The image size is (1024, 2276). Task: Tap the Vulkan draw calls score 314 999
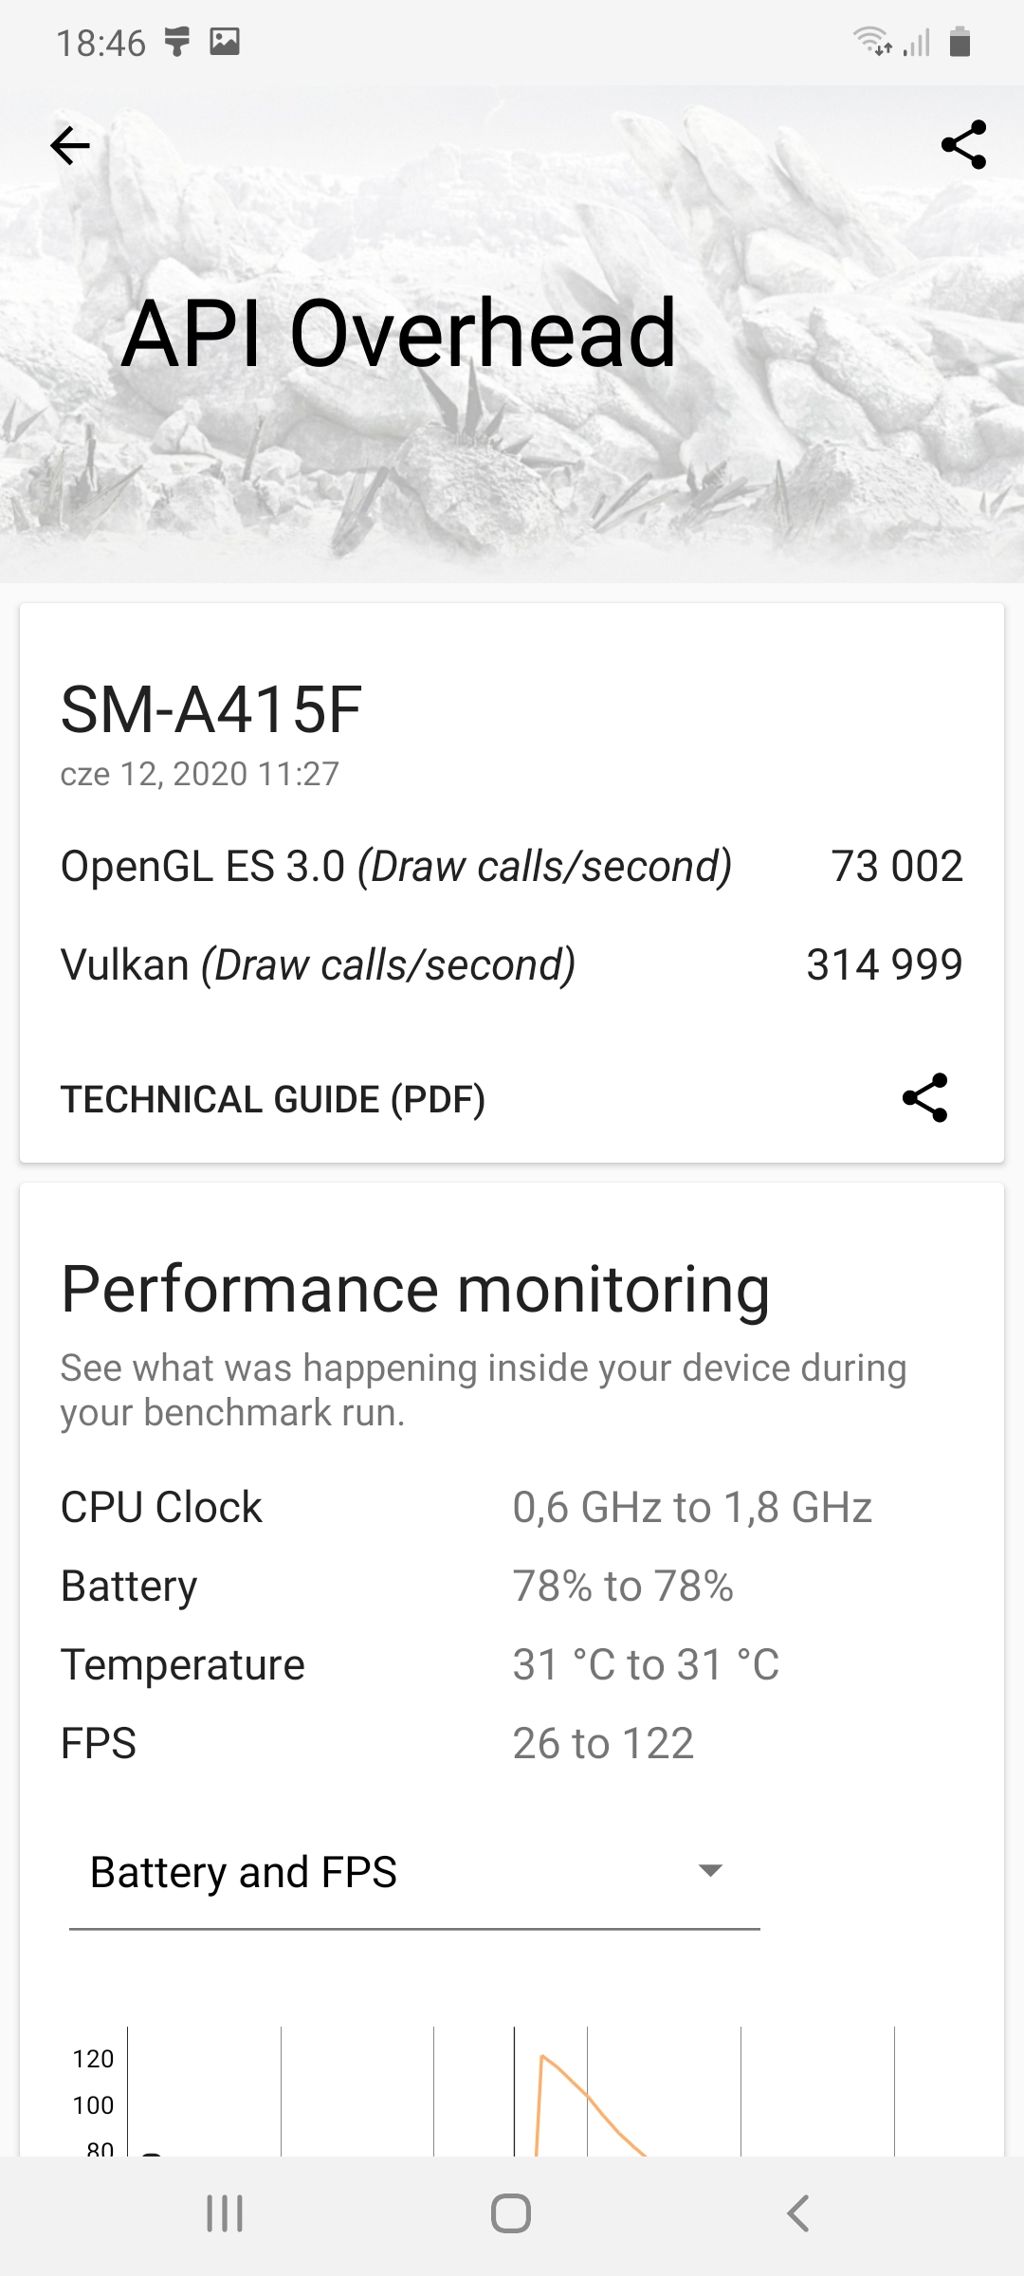click(884, 965)
